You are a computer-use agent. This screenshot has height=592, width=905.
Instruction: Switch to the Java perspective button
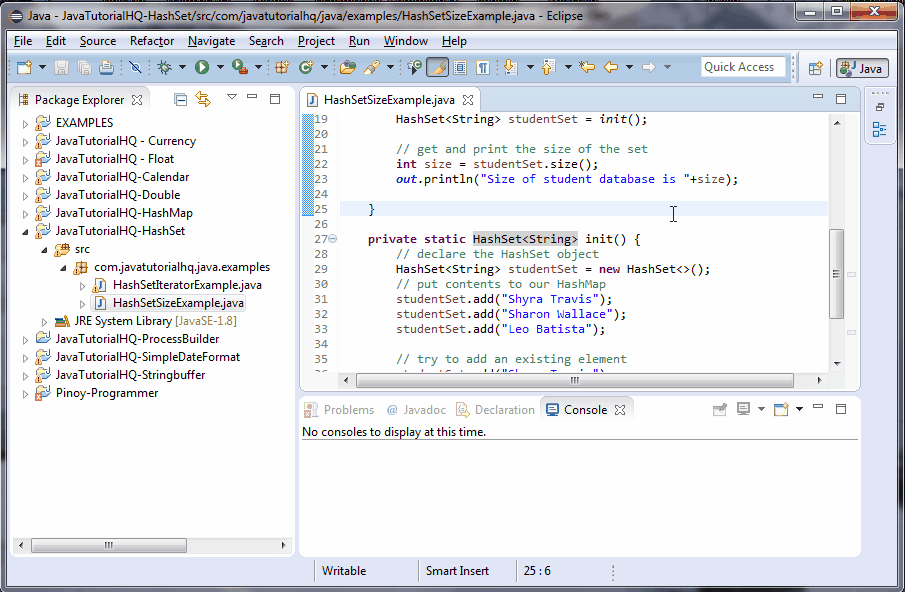click(x=861, y=69)
